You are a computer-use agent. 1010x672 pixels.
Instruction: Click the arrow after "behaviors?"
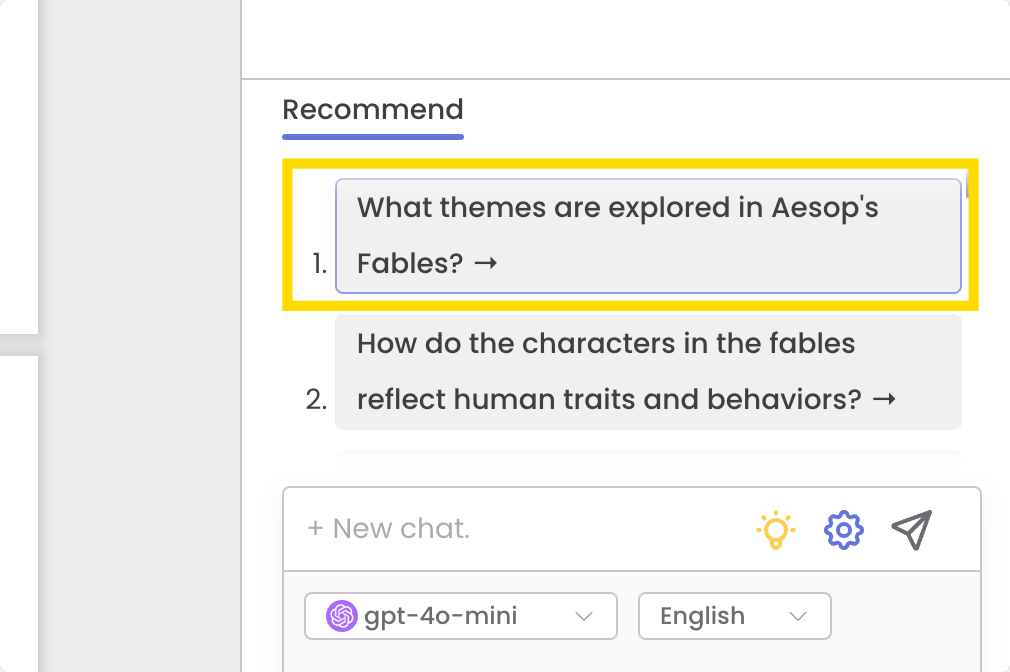(884, 399)
